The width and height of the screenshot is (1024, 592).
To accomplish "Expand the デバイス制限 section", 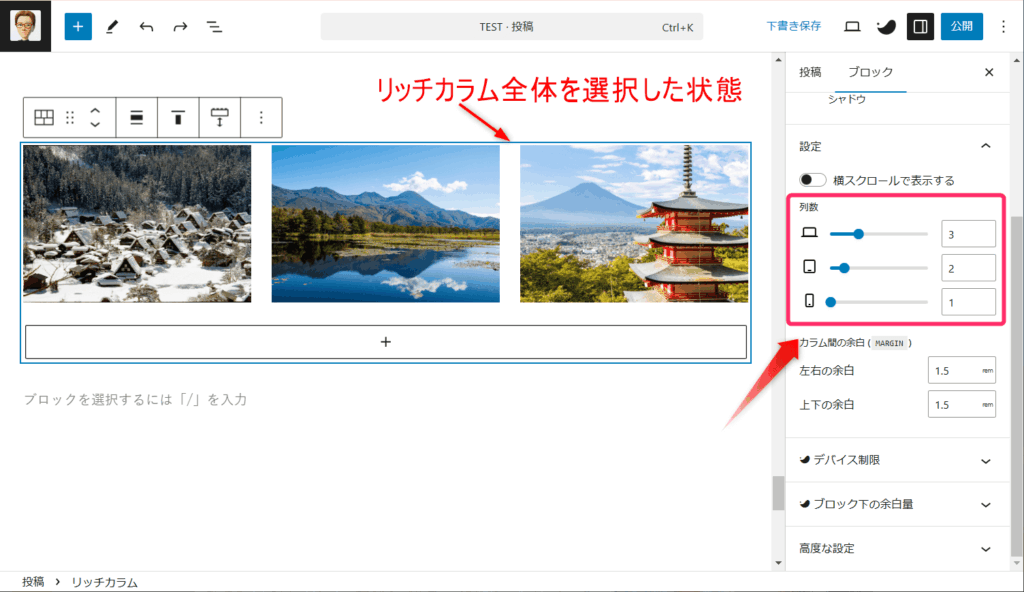I will point(985,460).
